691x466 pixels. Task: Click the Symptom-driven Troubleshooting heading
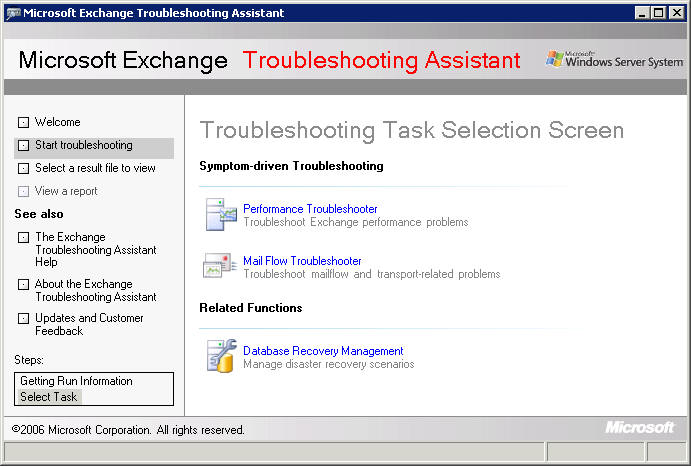point(291,166)
